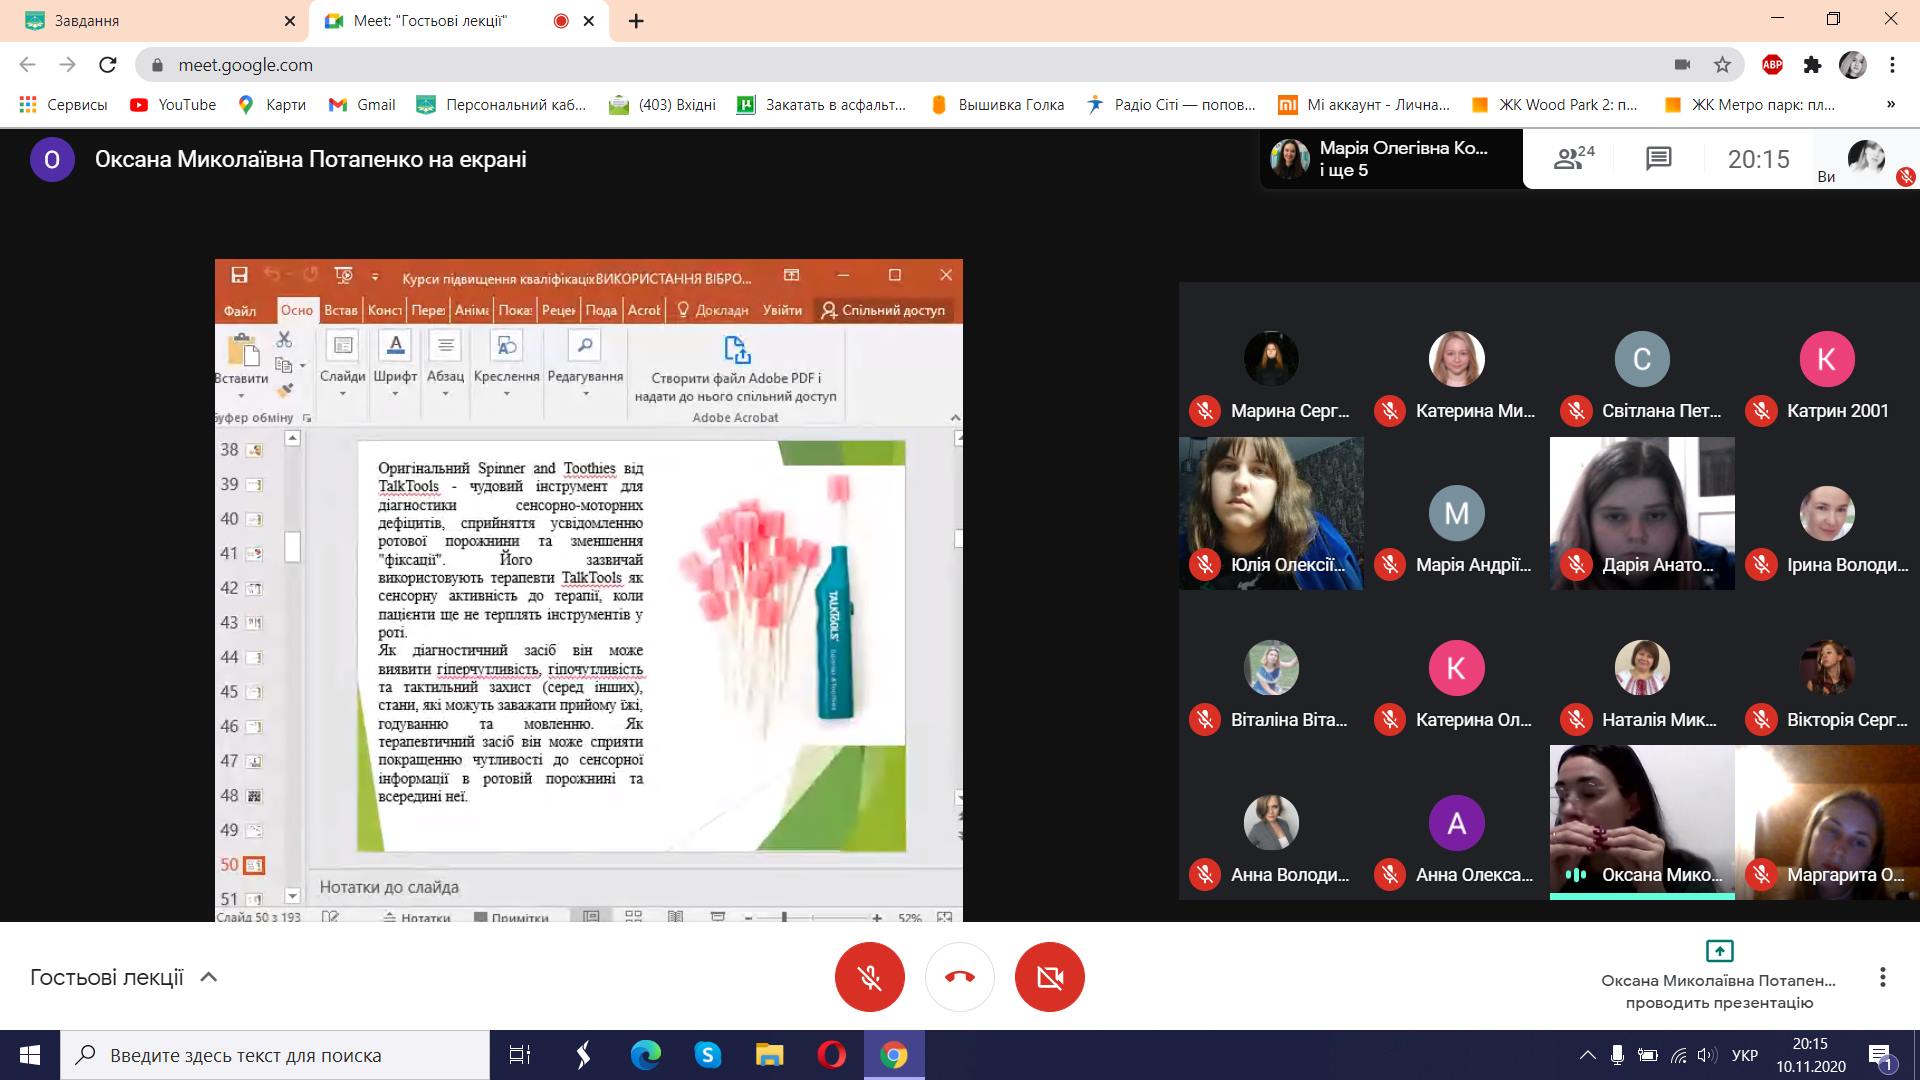Viewport: 1920px width, 1080px height.
Task: Select Дарія Анато... participant video tile
Action: tap(1642, 513)
